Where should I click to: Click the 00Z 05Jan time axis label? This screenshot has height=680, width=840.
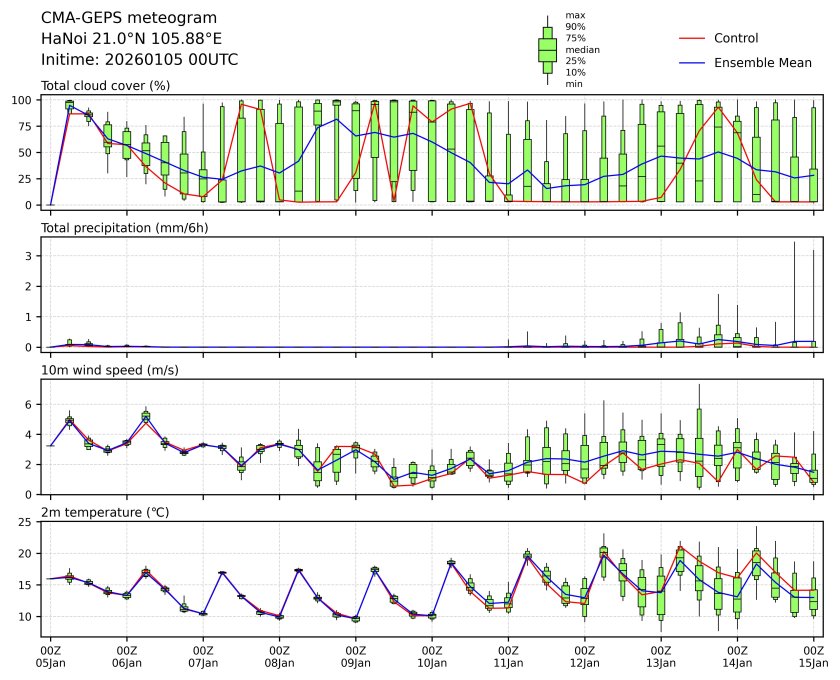click(x=50, y=655)
